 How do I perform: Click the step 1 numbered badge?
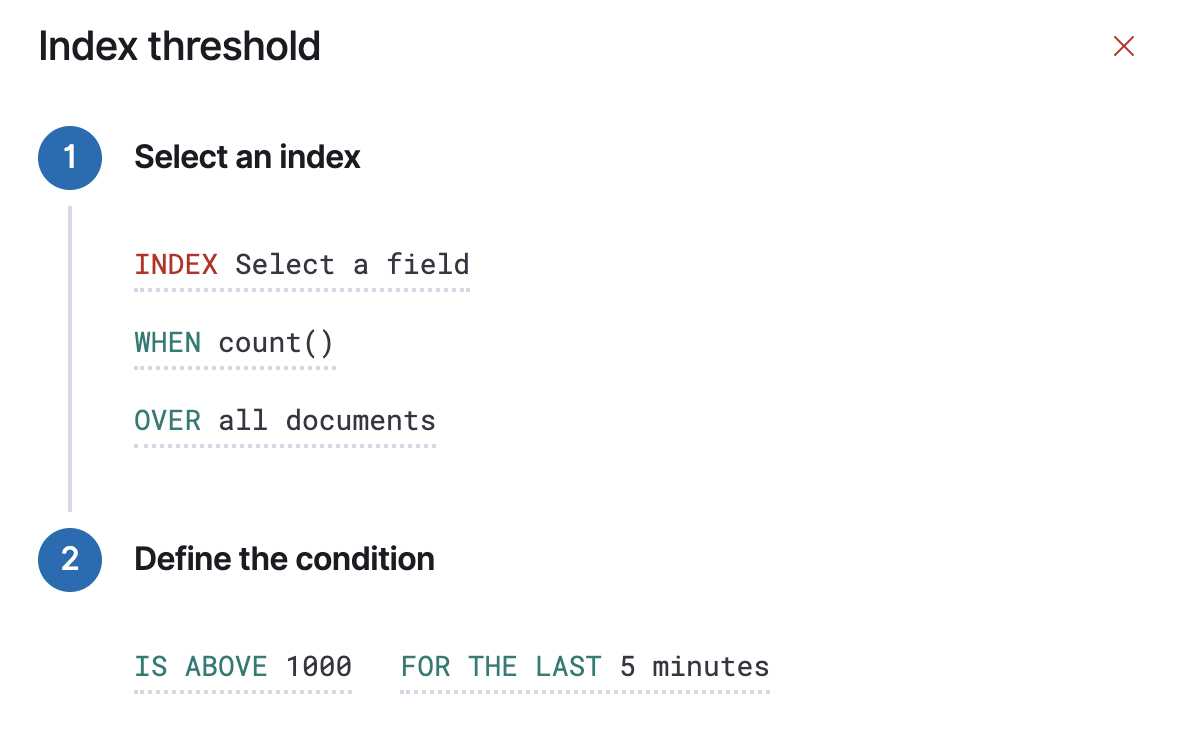point(70,158)
